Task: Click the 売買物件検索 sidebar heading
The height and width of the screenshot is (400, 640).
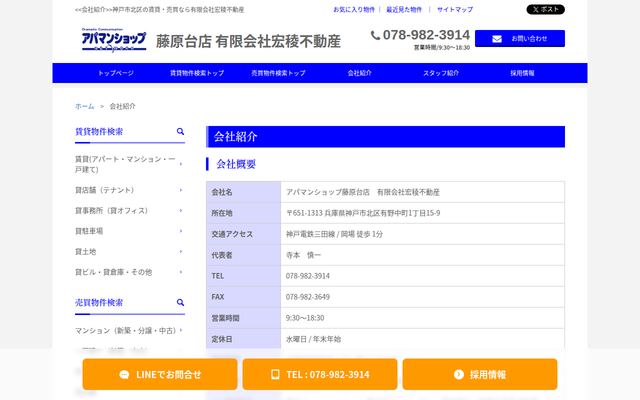Action: [x=99, y=302]
